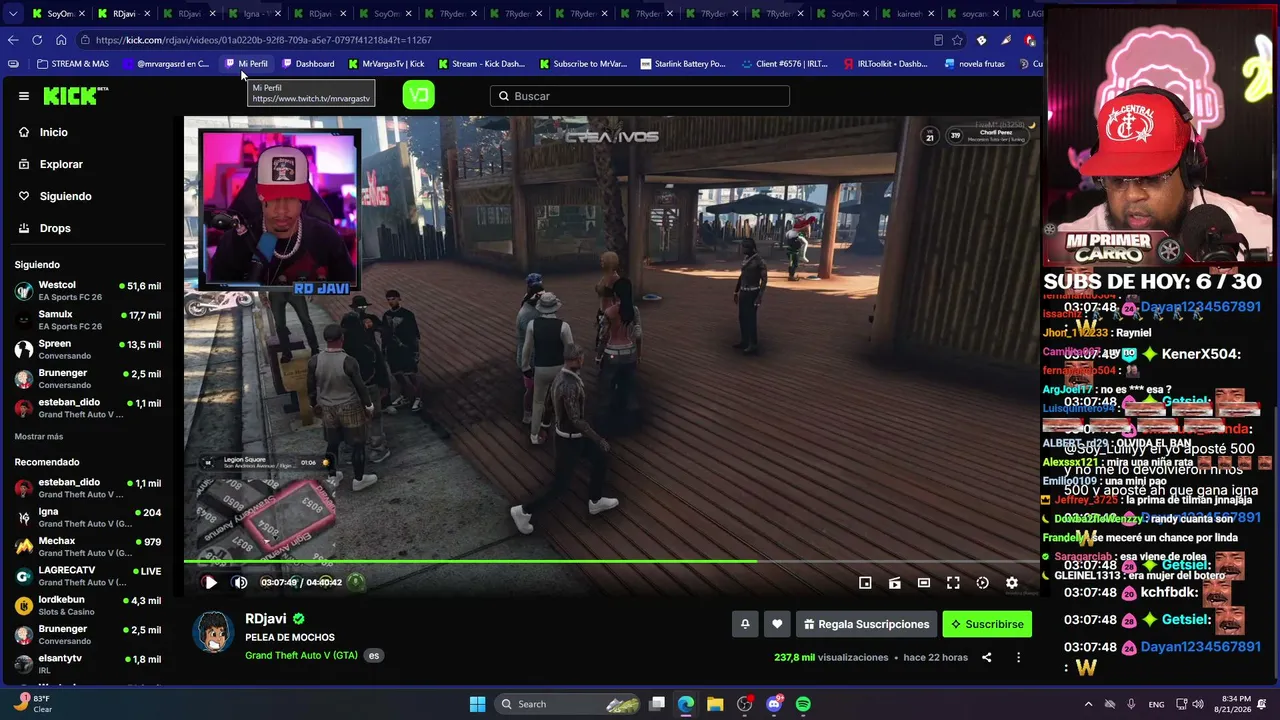Click the Kick logo
Image resolution: width=1280 pixels, height=720 pixels.
tap(76, 96)
